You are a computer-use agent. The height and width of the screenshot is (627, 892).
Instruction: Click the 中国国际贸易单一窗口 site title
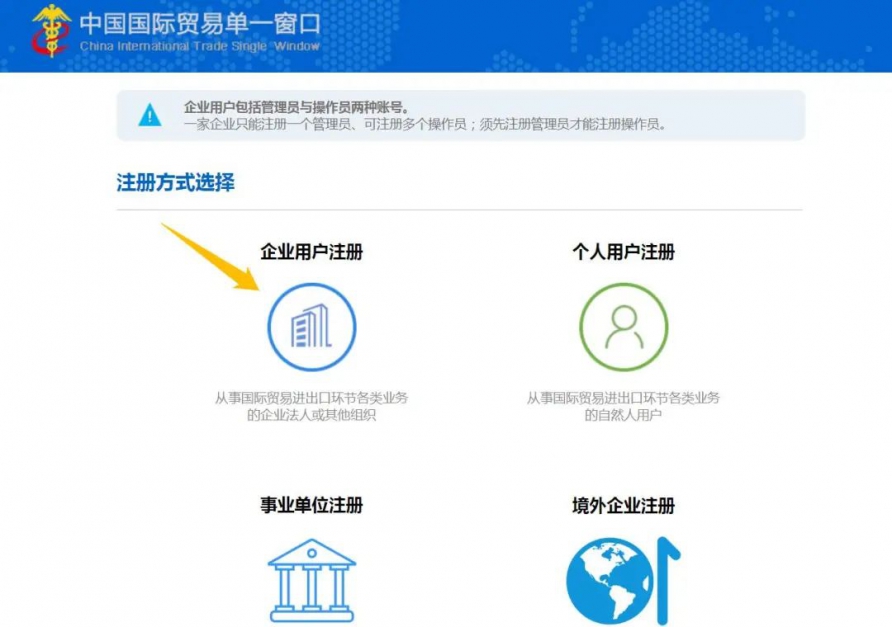(x=200, y=24)
